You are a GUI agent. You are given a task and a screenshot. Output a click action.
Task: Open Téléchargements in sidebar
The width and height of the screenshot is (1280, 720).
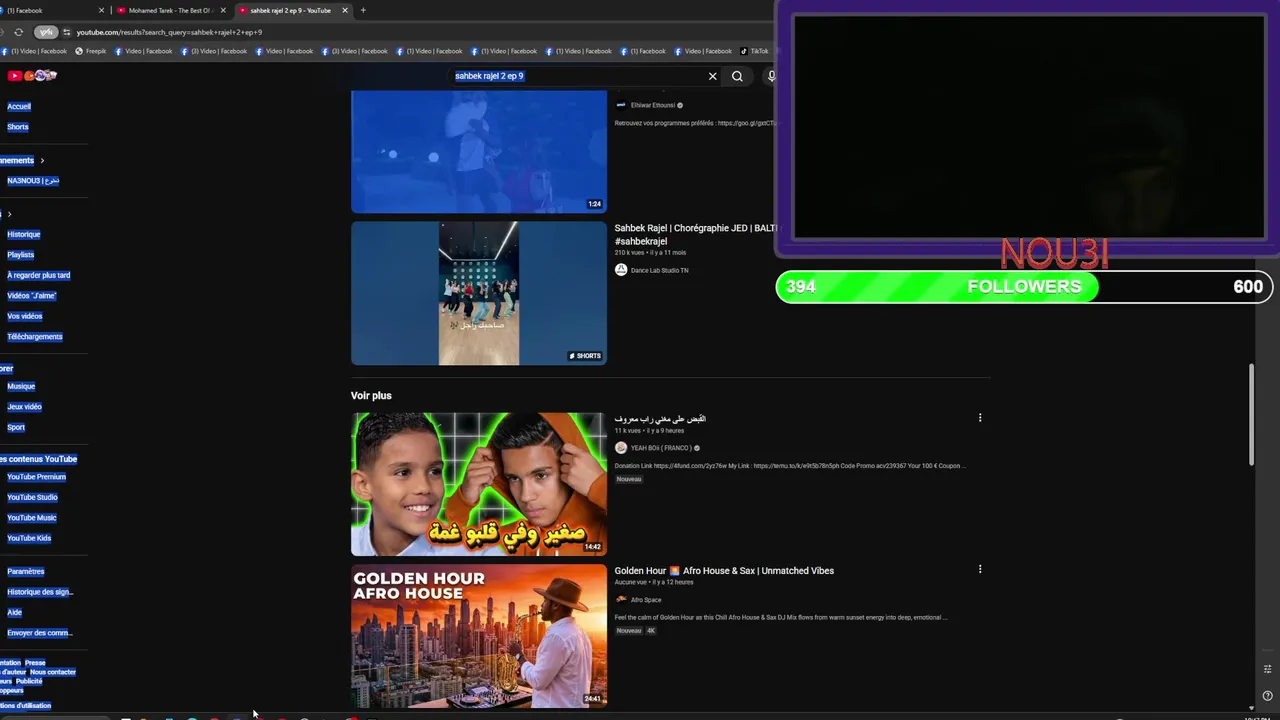pyautogui.click(x=35, y=337)
